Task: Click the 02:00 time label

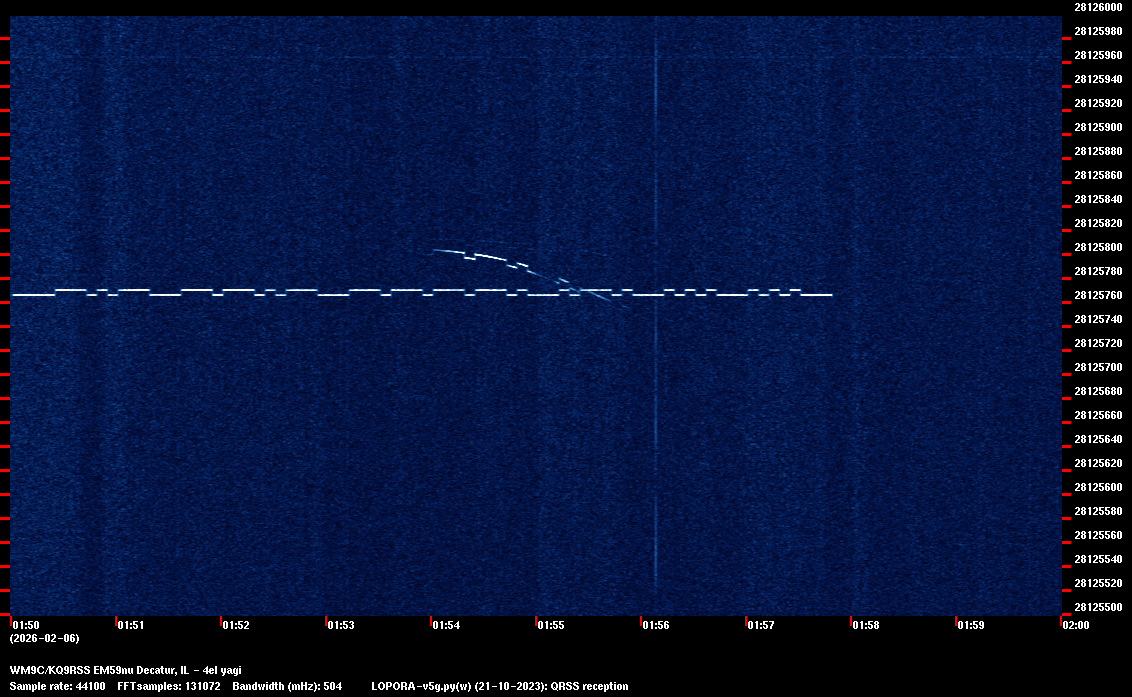Action: (x=1075, y=625)
